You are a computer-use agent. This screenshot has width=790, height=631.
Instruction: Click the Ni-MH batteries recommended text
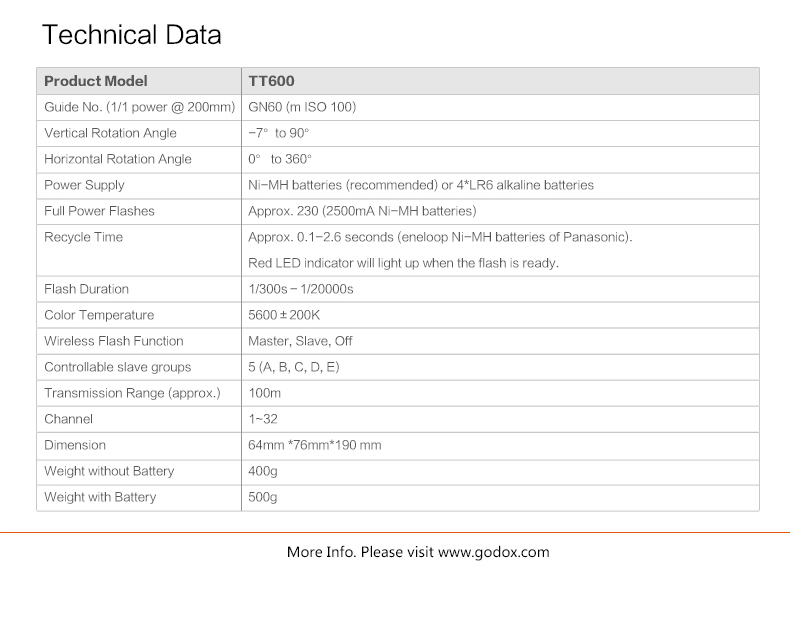click(343, 185)
